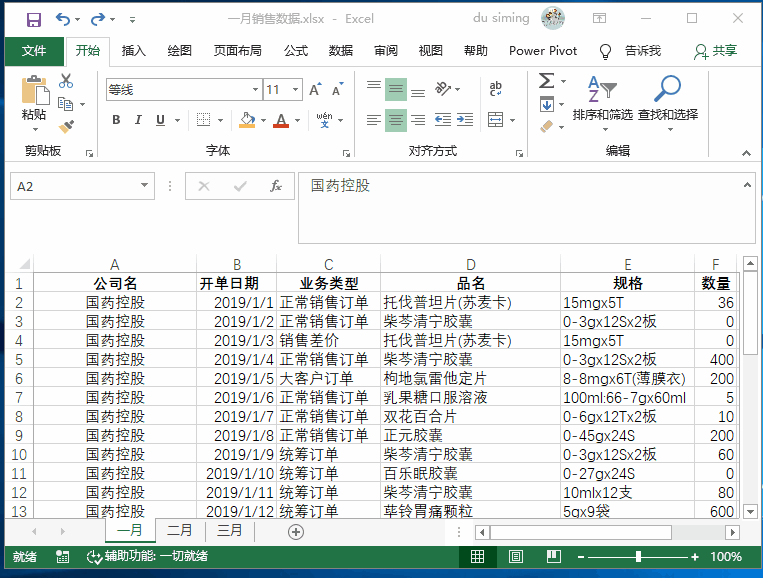
Task: Click the Cut scissors icon
Action: pyautogui.click(x=66, y=81)
